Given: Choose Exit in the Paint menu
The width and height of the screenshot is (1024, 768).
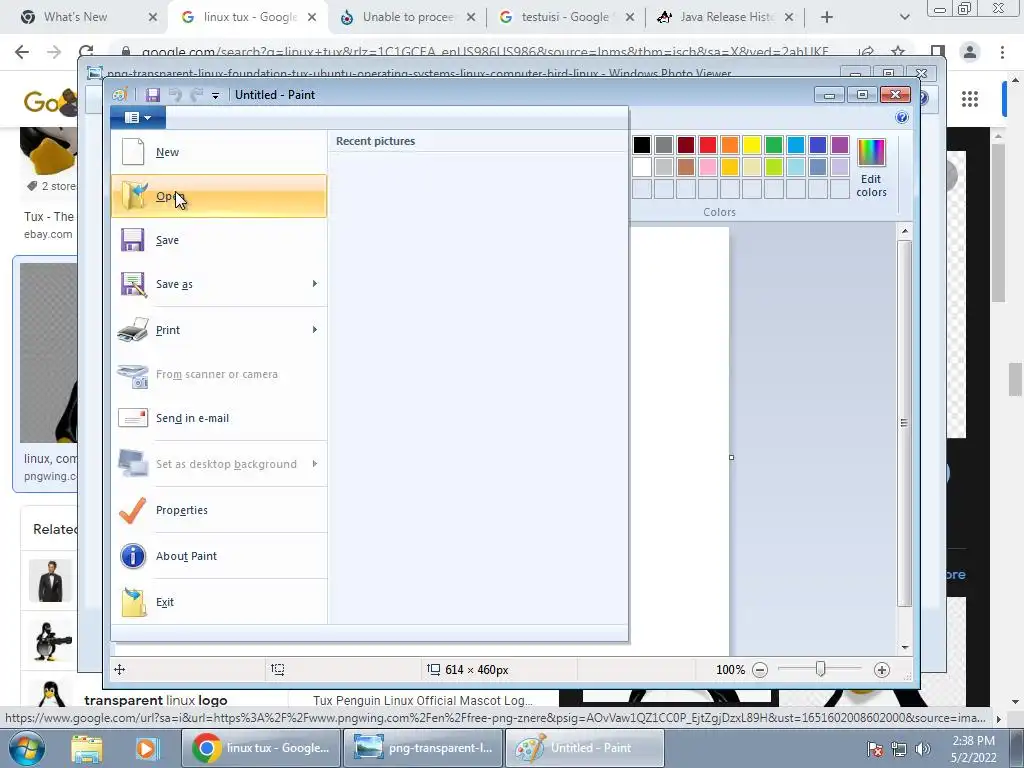Looking at the screenshot, I should (219, 602).
